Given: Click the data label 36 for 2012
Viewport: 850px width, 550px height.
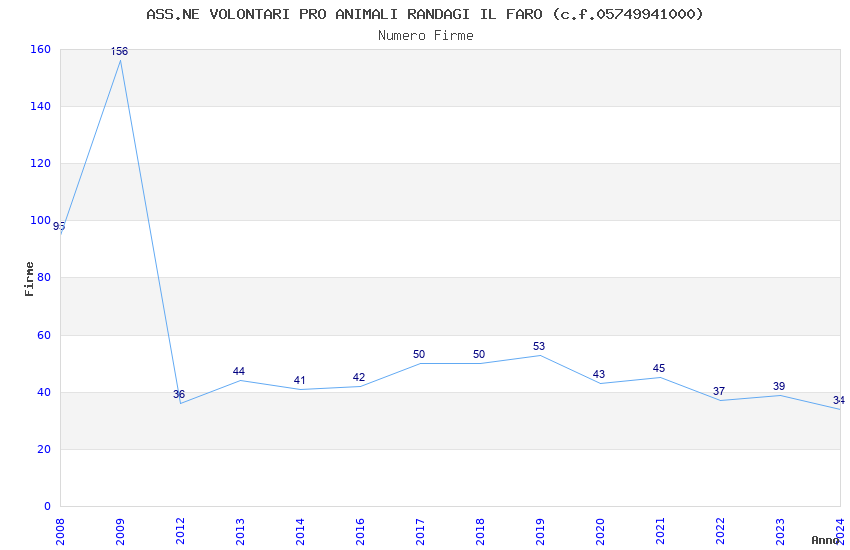Looking at the screenshot, I should [x=179, y=394].
